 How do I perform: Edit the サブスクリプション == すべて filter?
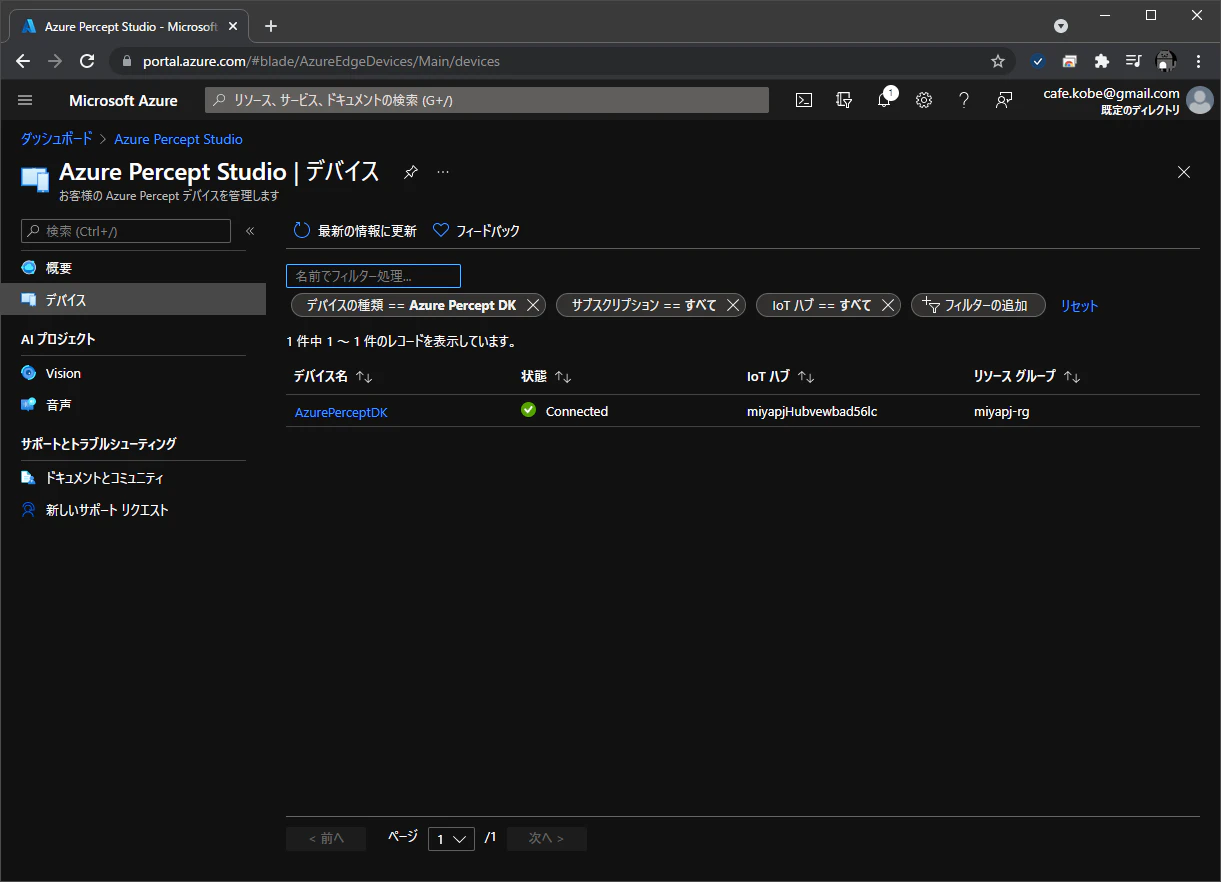tap(644, 305)
